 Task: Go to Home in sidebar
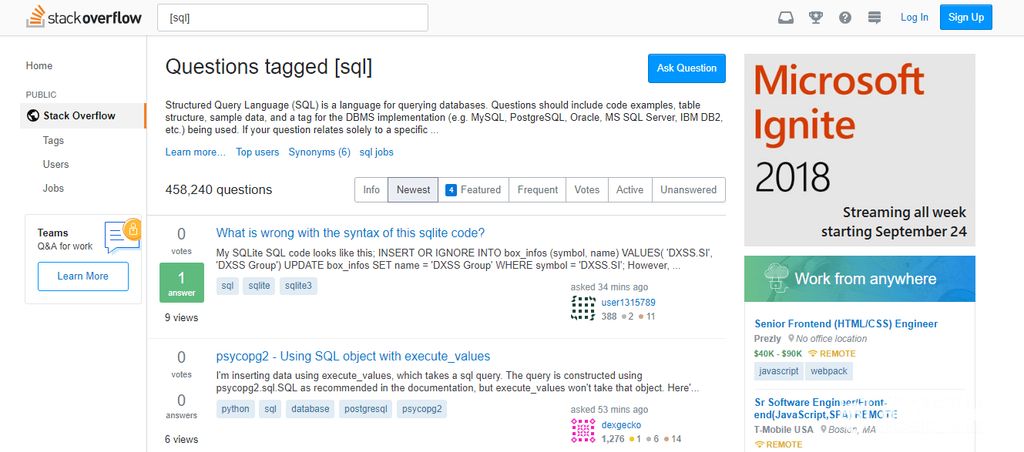[39, 66]
